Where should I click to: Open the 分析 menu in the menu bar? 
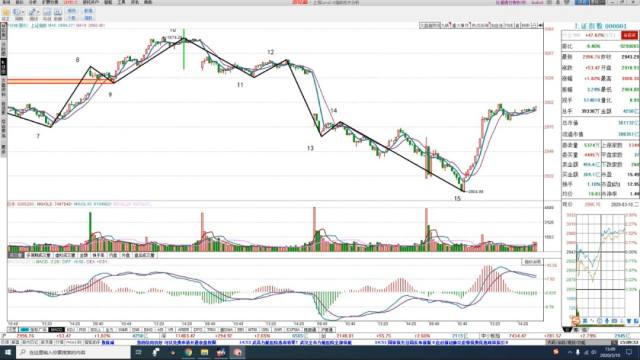32,2
